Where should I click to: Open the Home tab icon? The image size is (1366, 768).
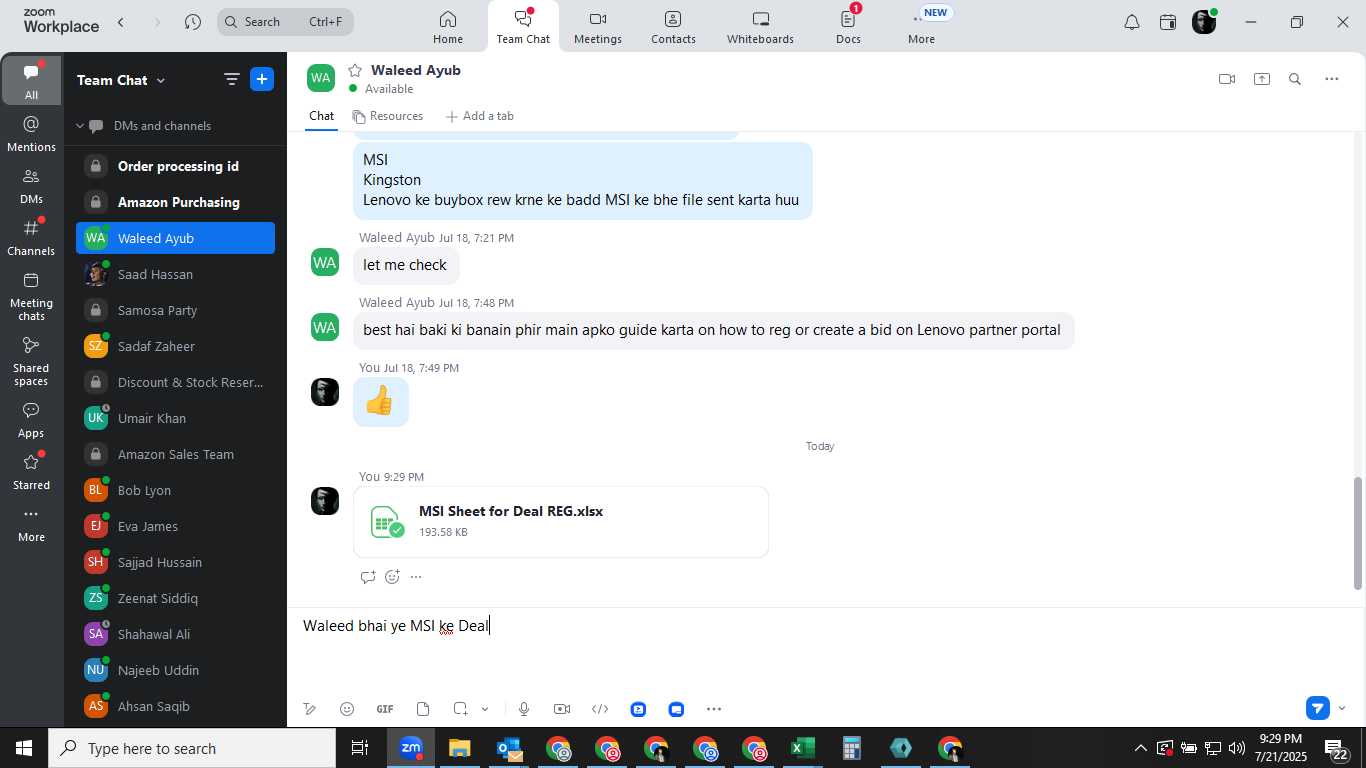pyautogui.click(x=447, y=26)
